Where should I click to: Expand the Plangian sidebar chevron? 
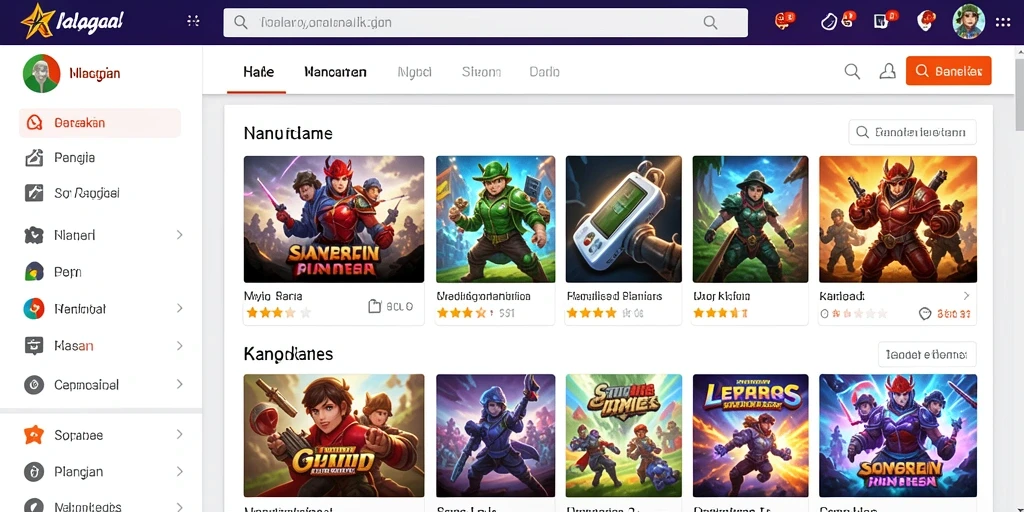click(180, 472)
